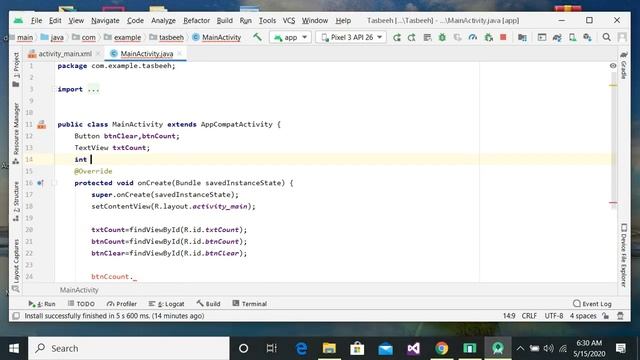This screenshot has width=640, height=360.
Task: Open the Build menu
Action: 224,20
